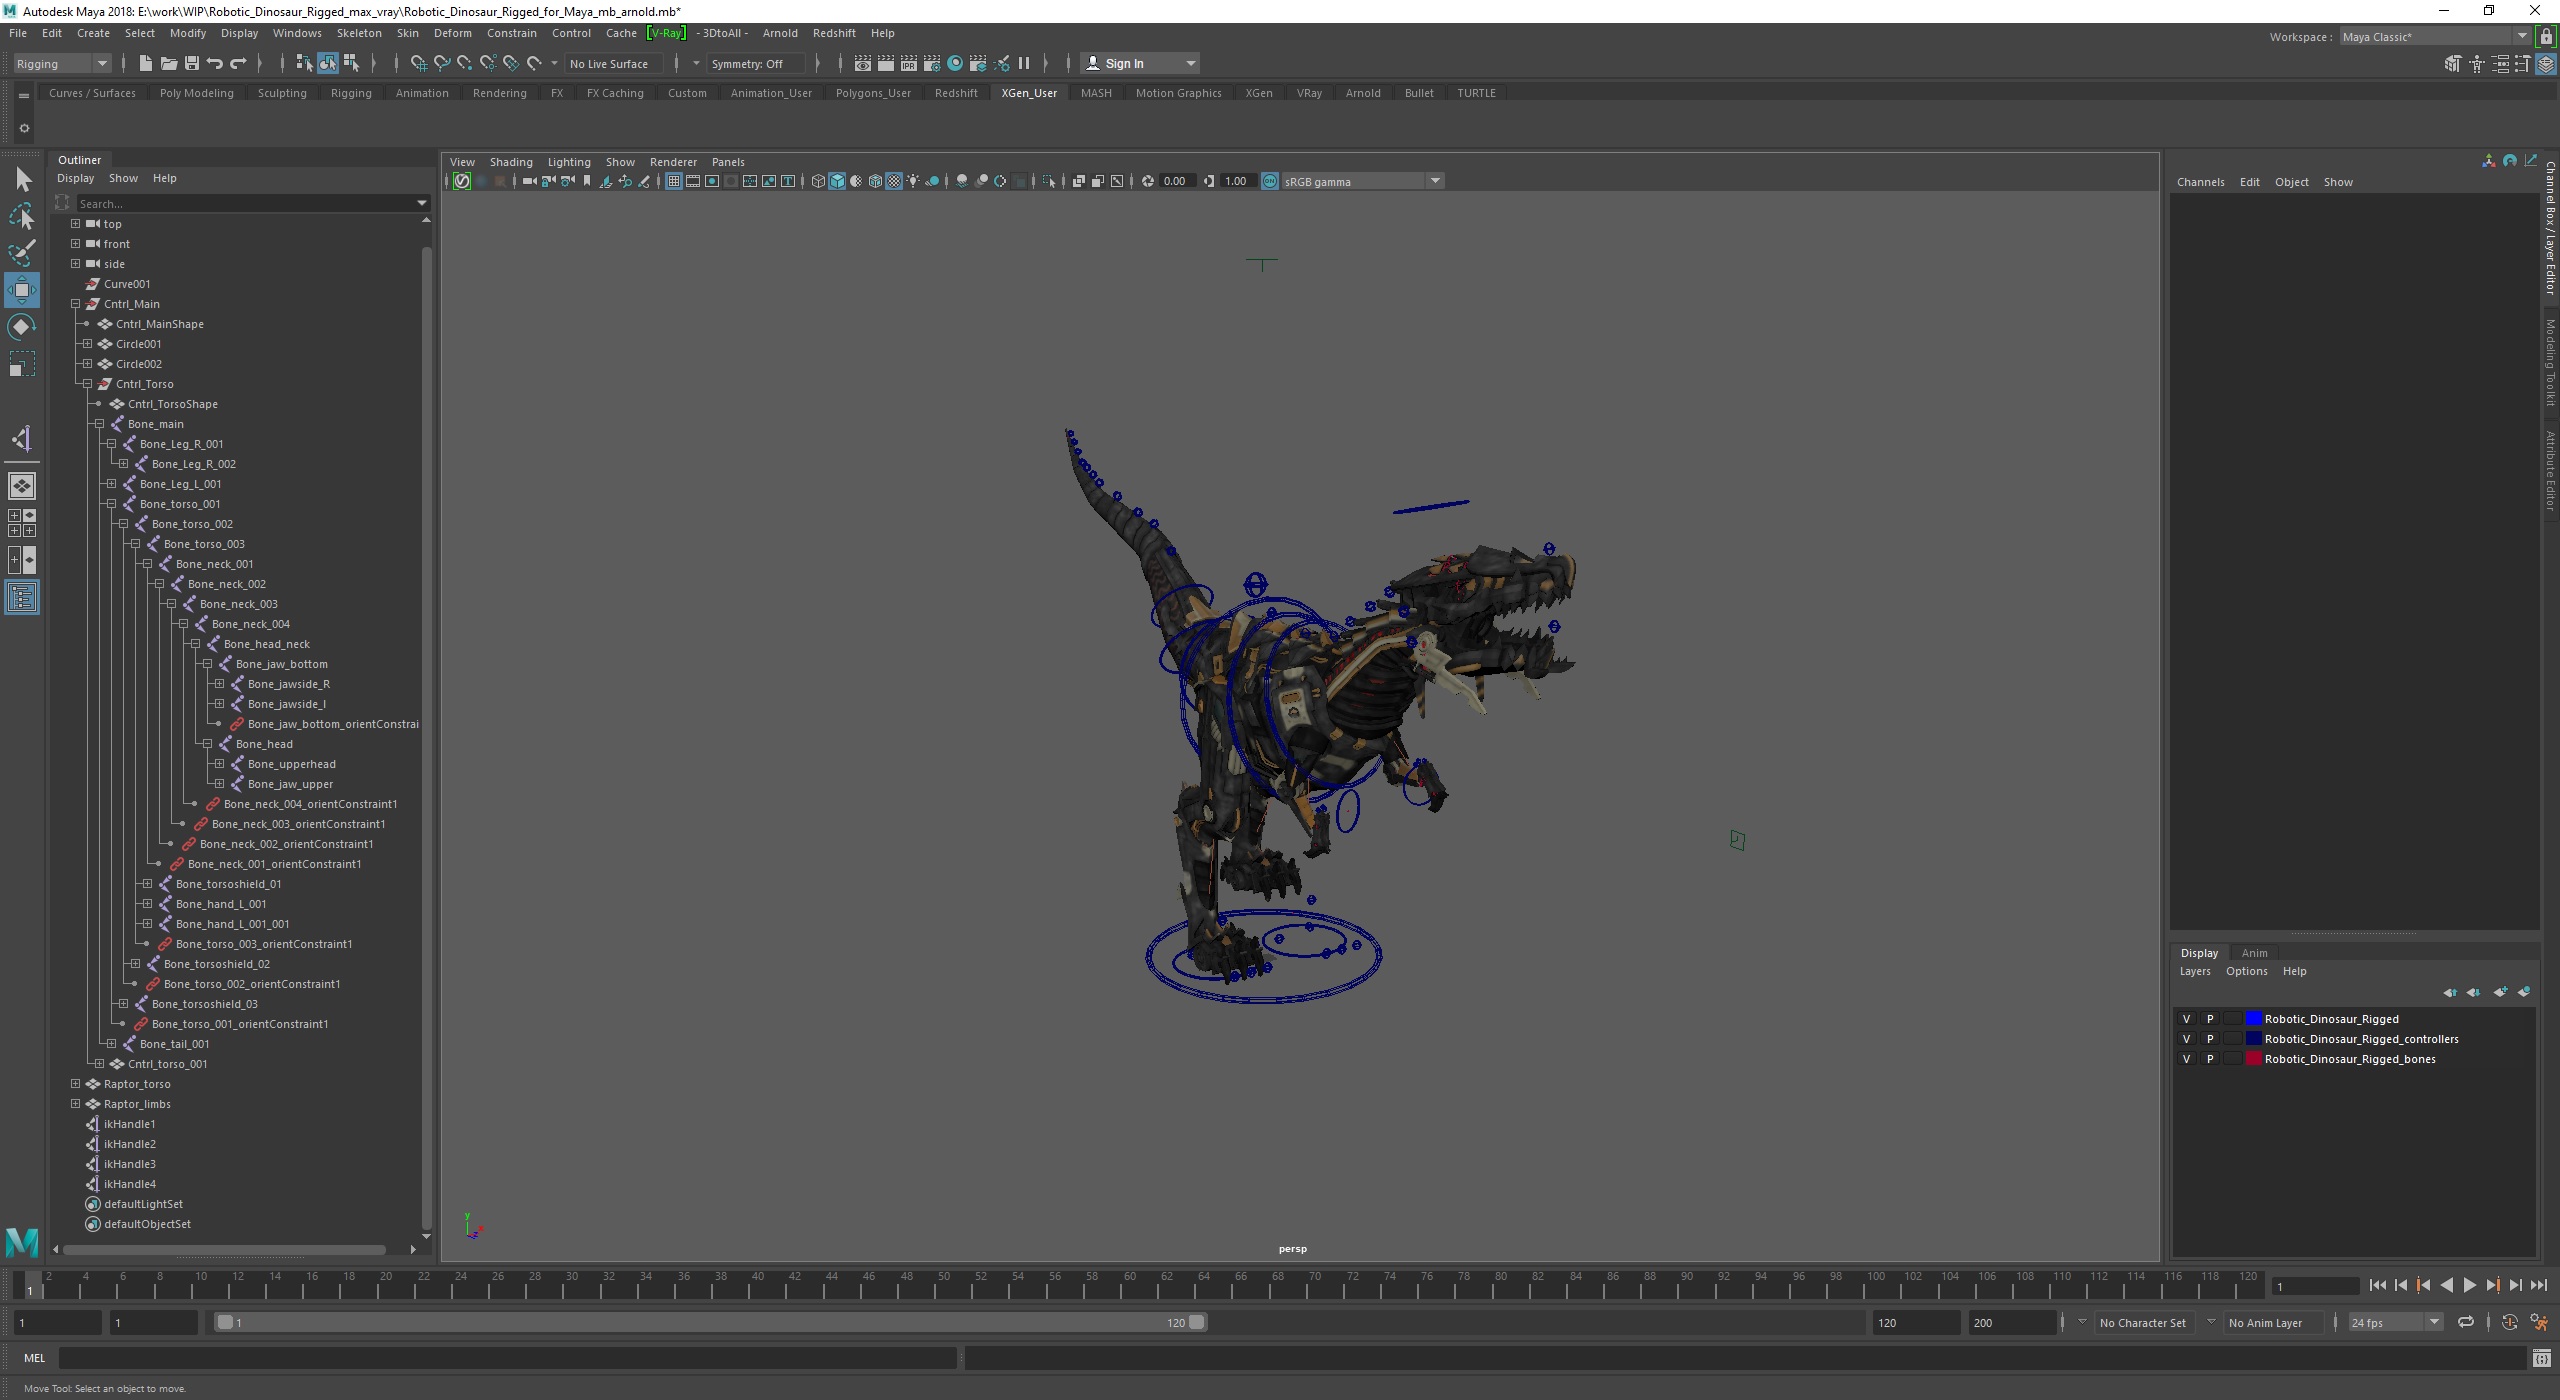2560x1400 pixels.
Task: Open the viewport Renderer menu
Action: click(673, 162)
